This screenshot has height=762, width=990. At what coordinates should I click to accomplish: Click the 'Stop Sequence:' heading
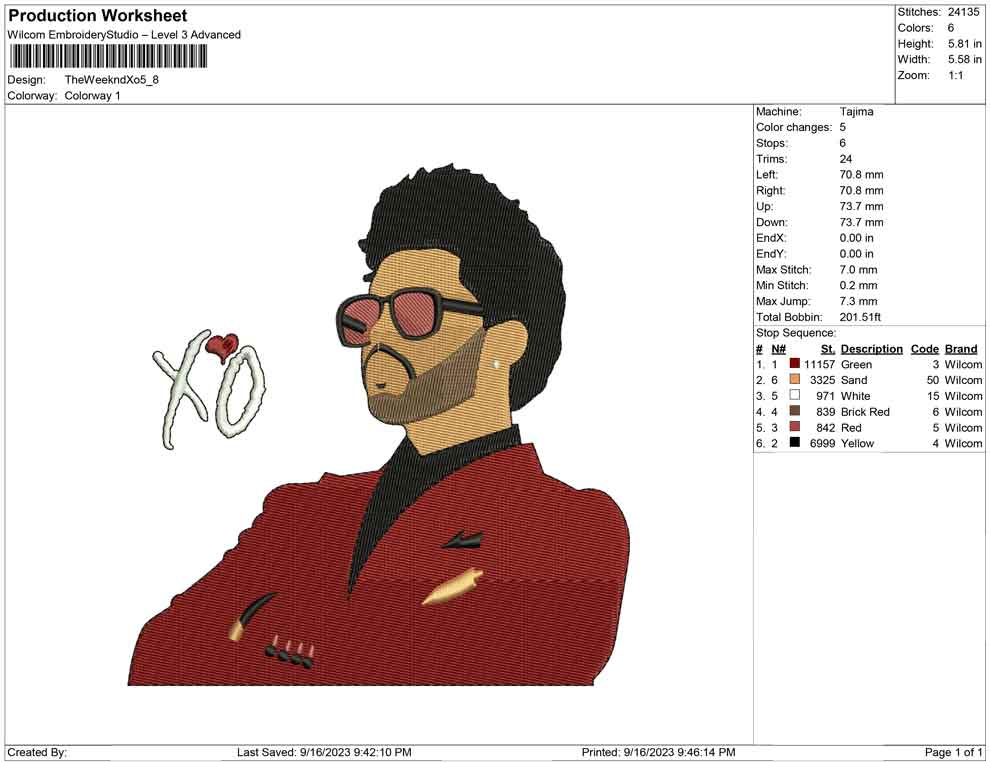pos(796,333)
